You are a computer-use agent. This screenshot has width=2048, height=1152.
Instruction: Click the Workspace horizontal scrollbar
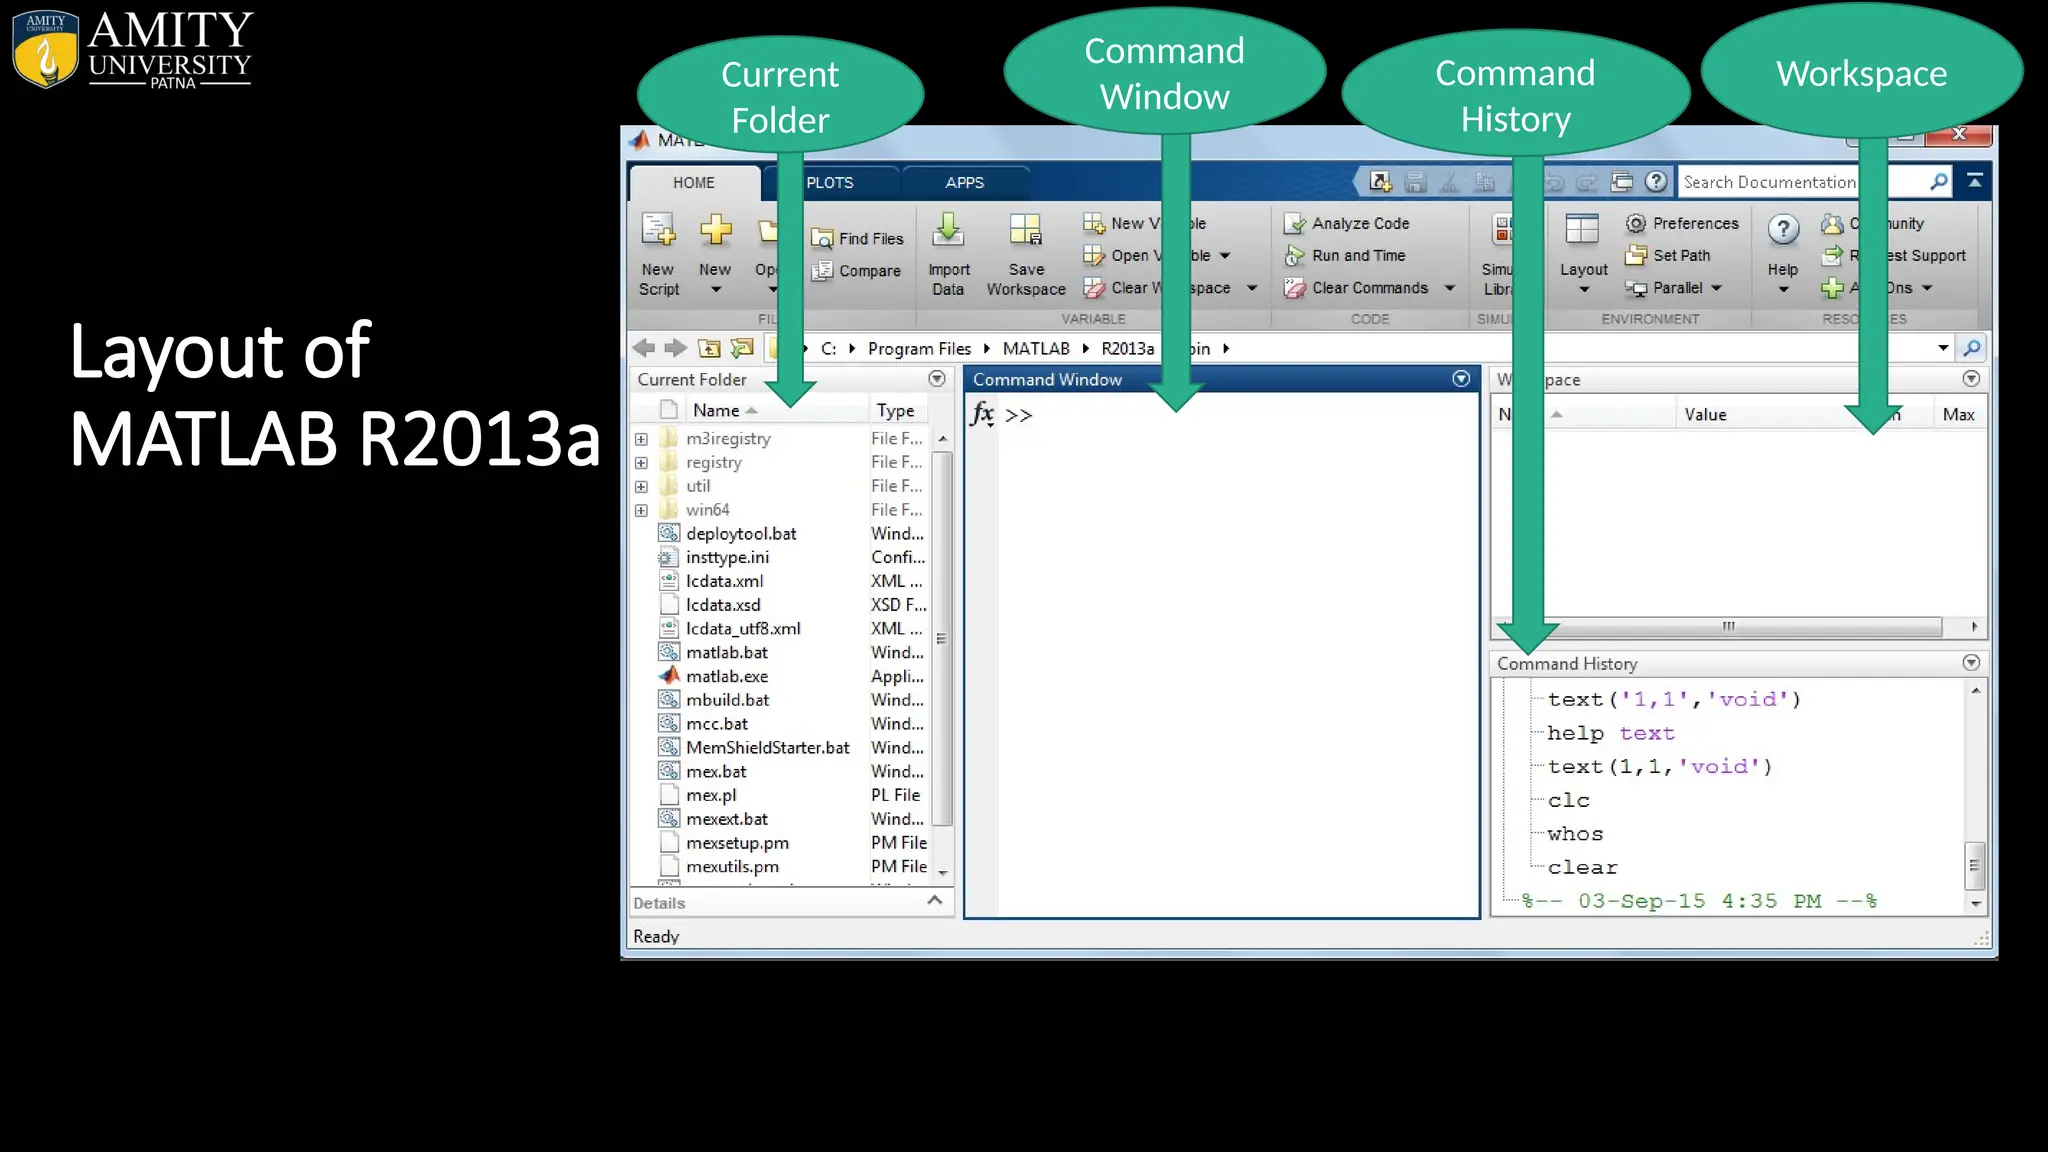[1728, 627]
